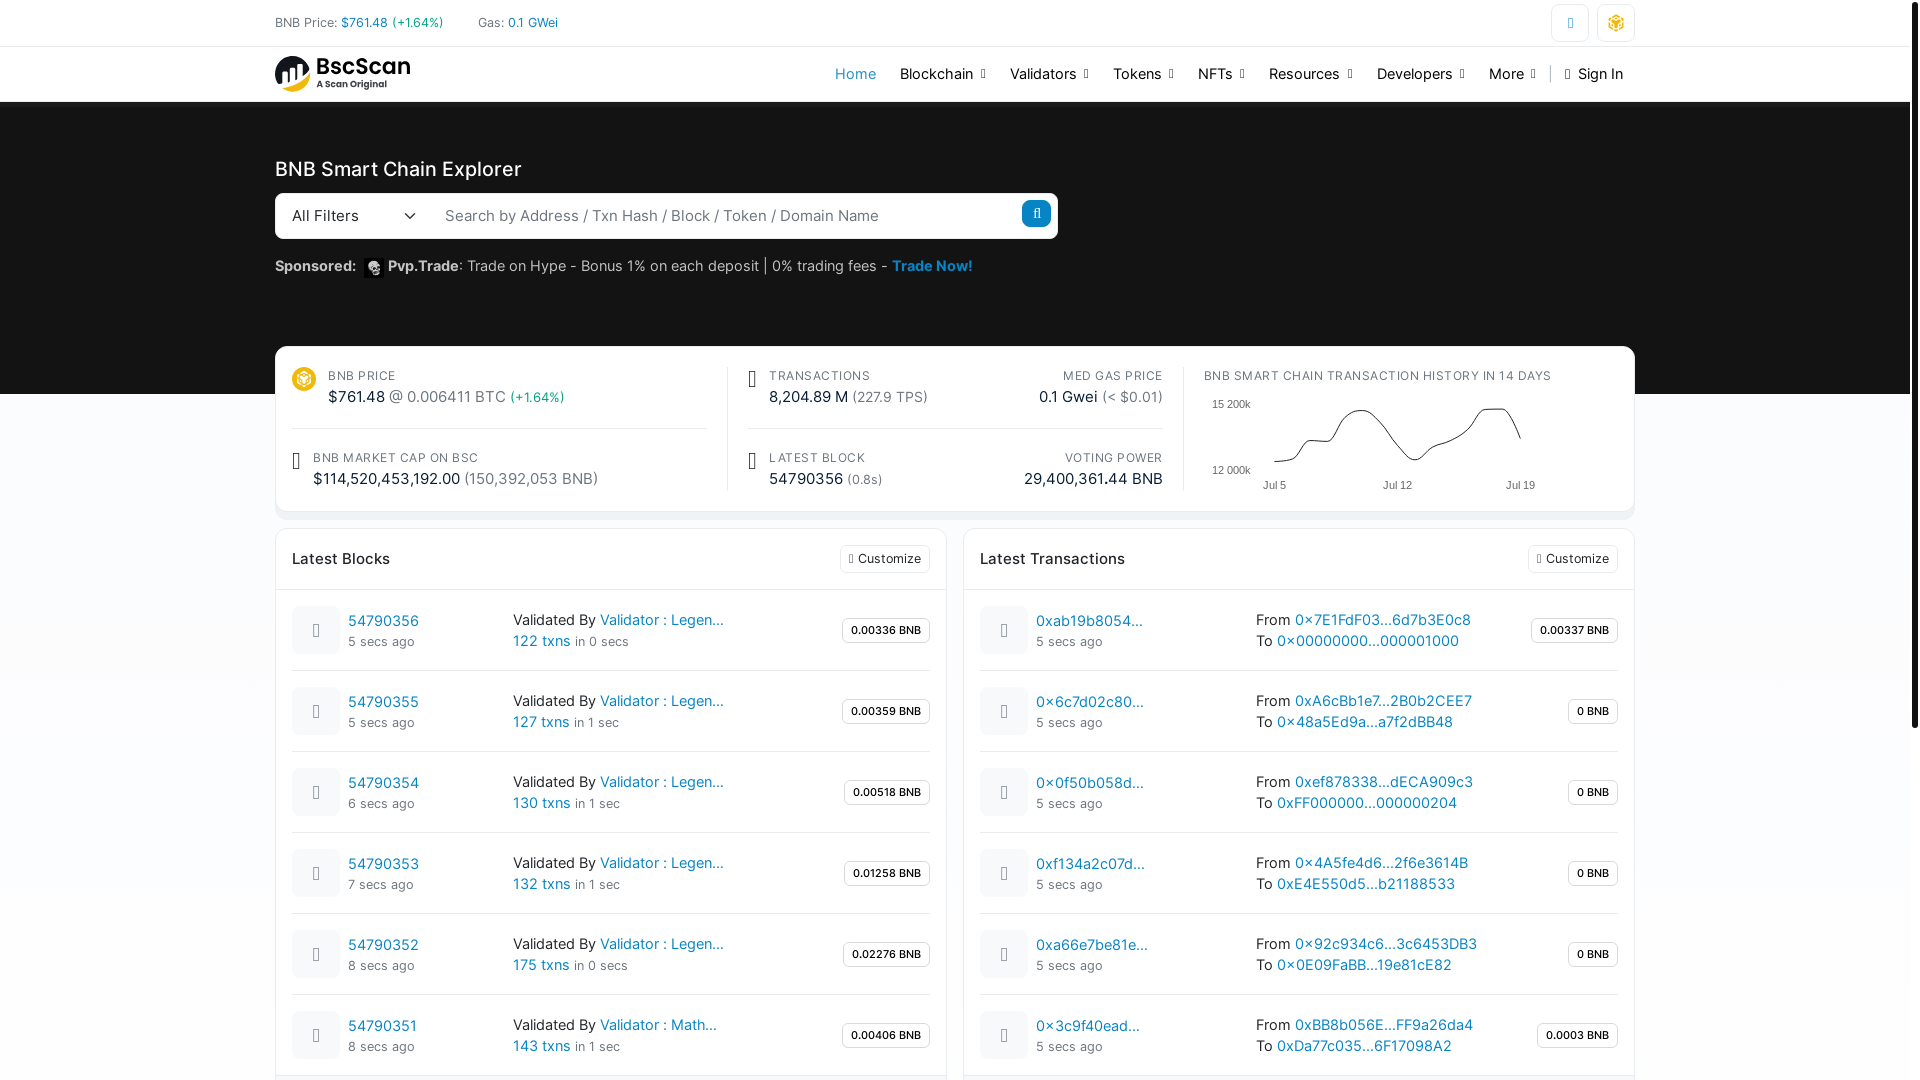
Task: Click block icon for block 54790353
Action: [x=316, y=873]
